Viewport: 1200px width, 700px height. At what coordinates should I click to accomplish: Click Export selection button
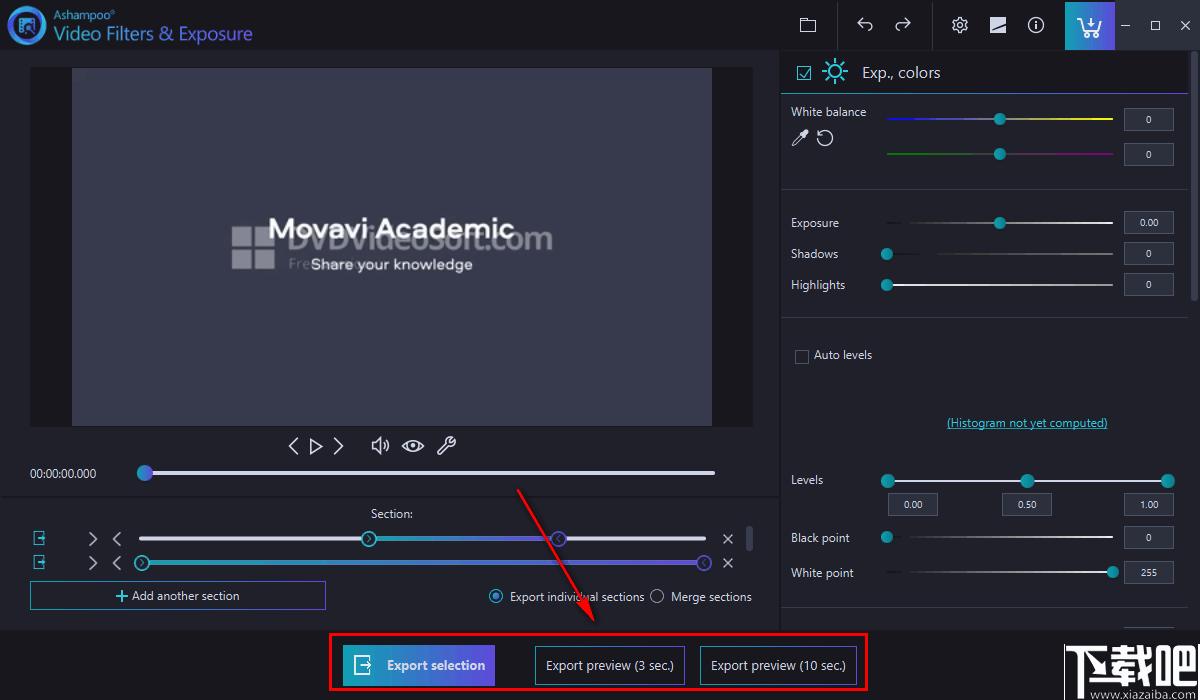[x=419, y=665]
